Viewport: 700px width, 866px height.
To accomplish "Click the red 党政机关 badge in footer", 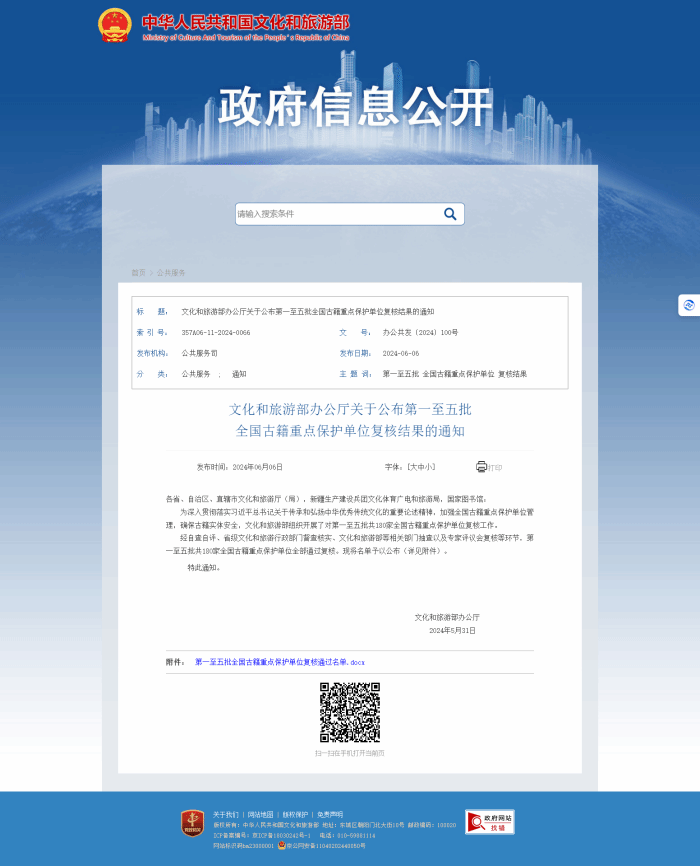I will 192,823.
